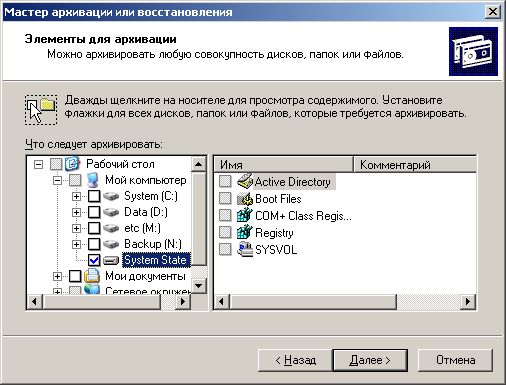Click the tree's vertical scrollbar down arrow
506x385 pixels.
(199, 286)
